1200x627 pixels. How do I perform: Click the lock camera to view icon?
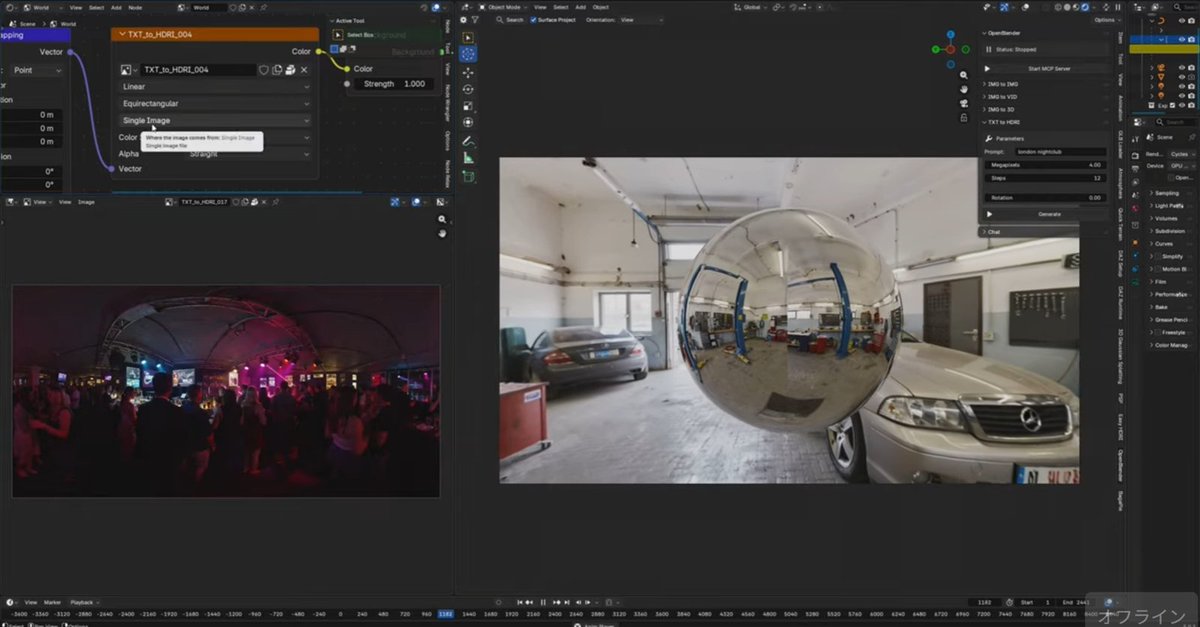coord(963,117)
